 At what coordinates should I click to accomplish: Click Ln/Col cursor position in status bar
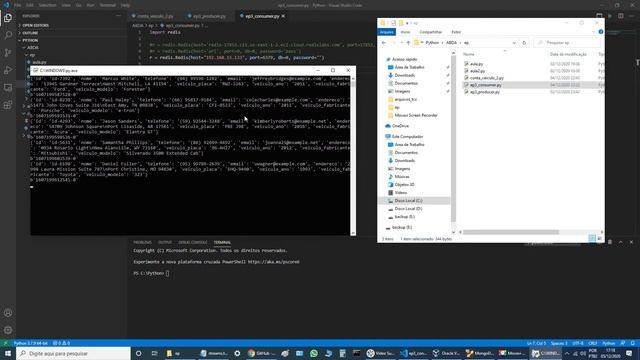coord(536,343)
